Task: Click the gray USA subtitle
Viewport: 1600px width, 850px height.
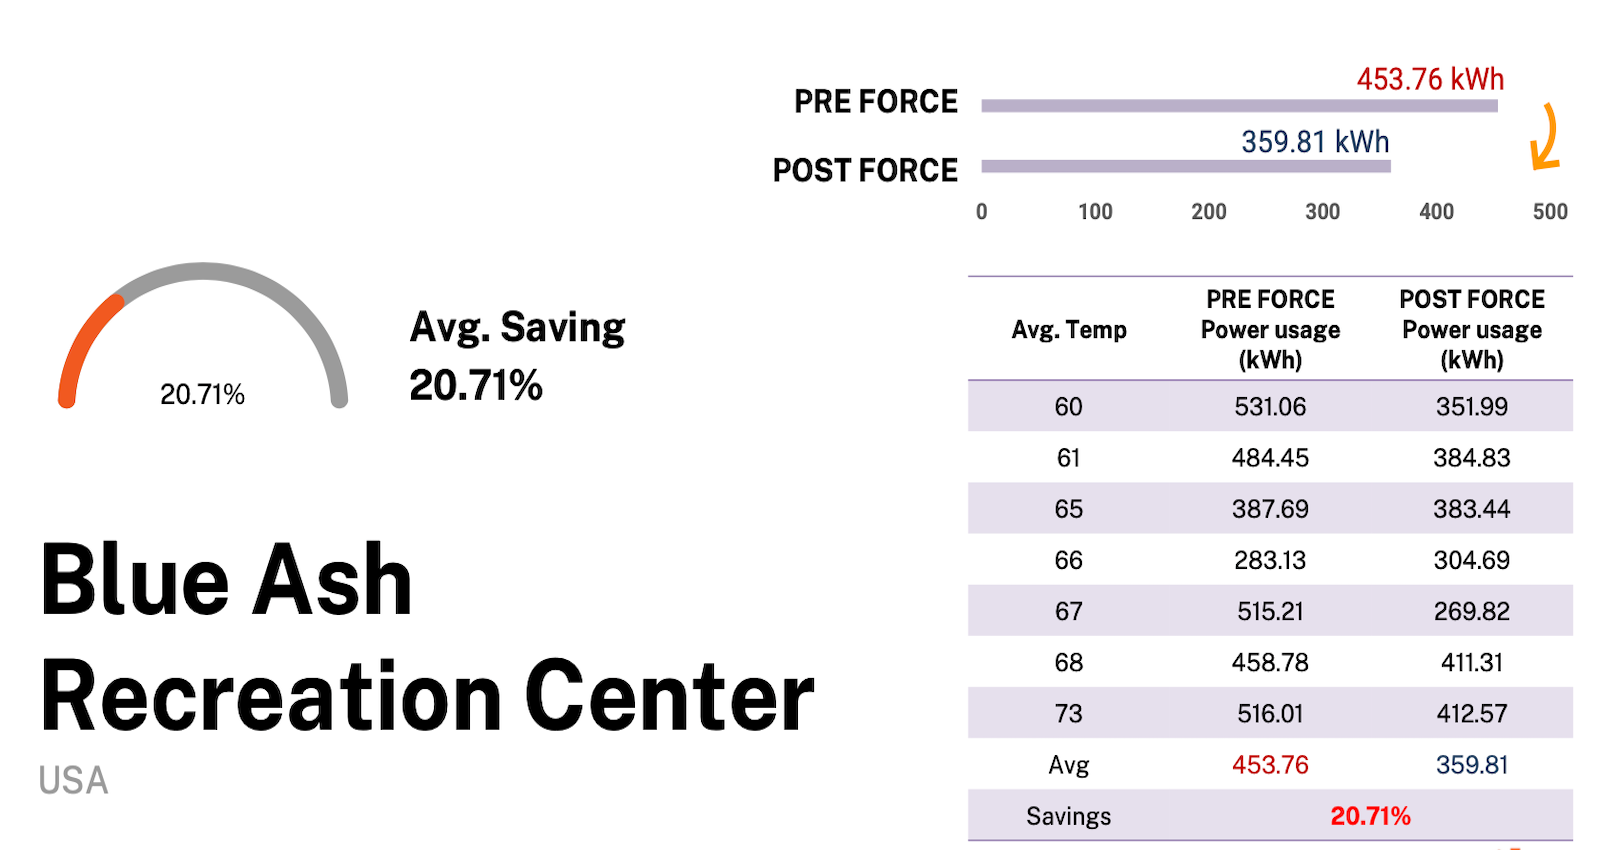Action: point(73,781)
